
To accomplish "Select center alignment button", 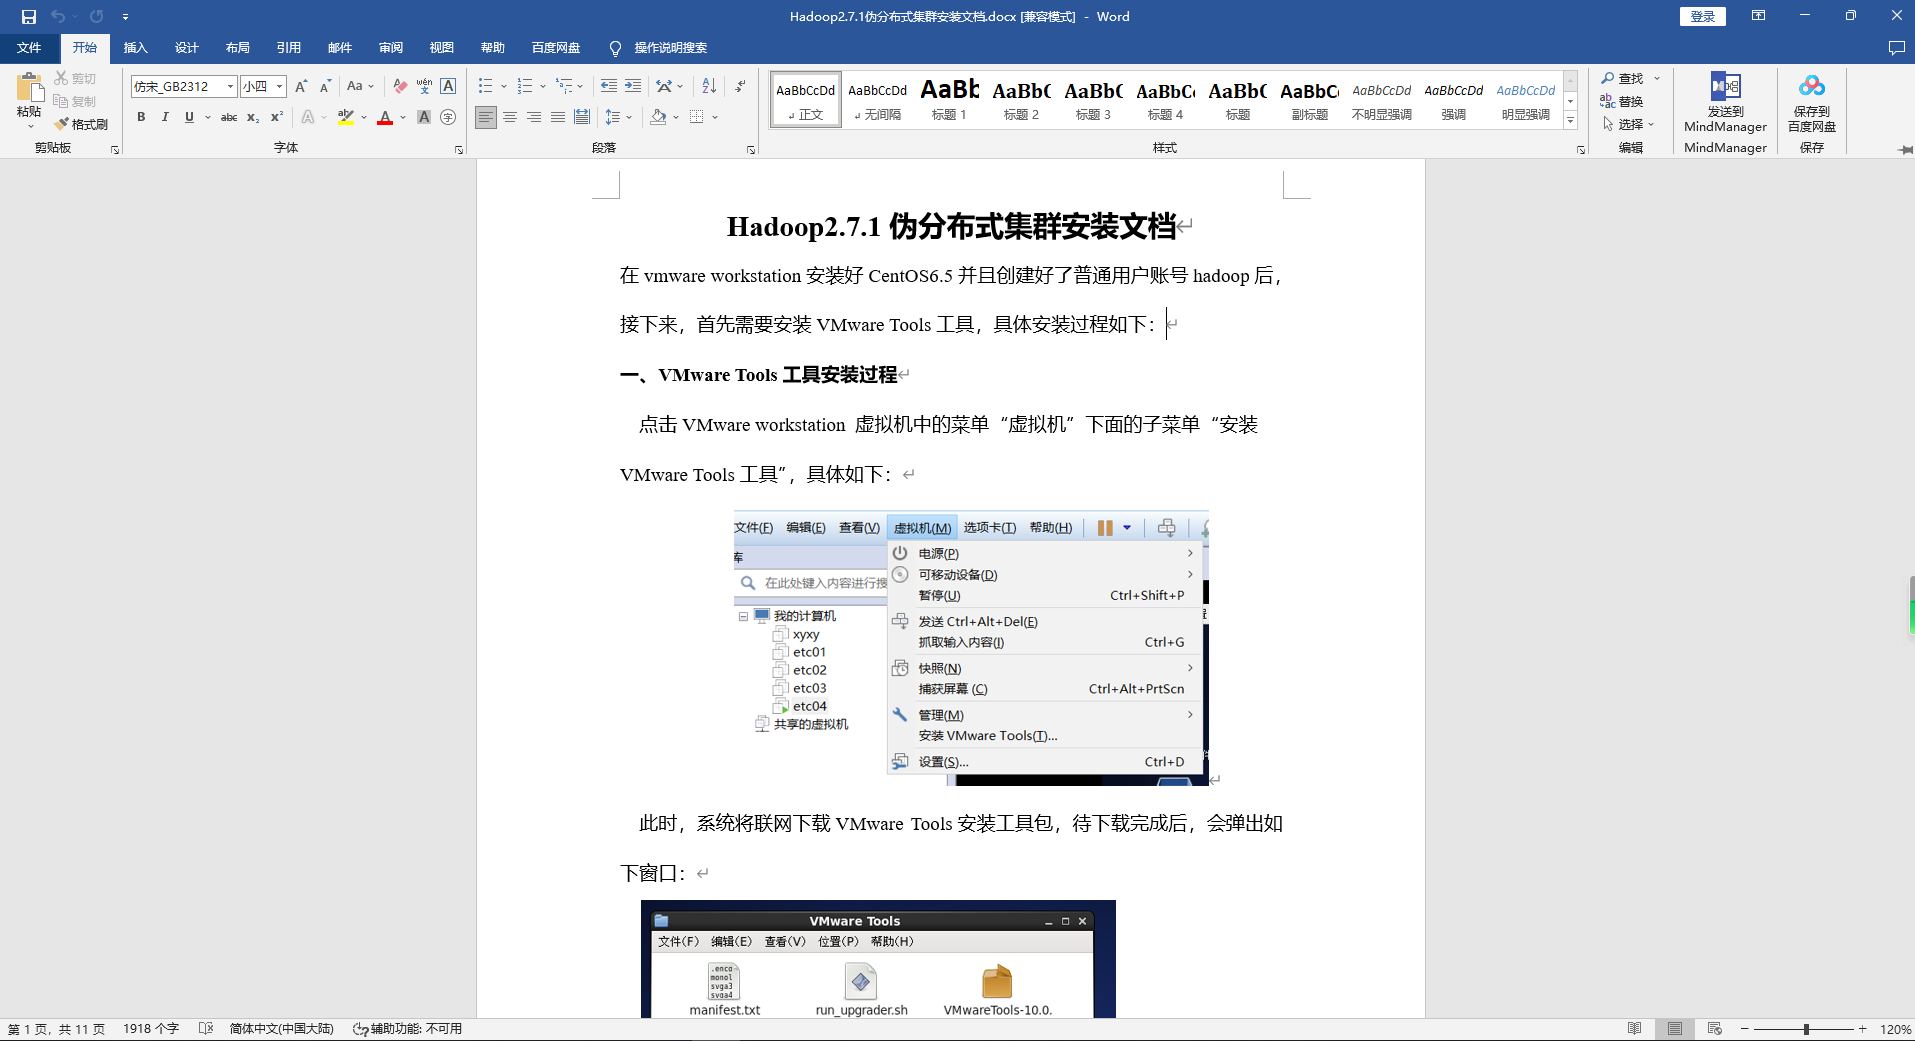I will click(510, 117).
